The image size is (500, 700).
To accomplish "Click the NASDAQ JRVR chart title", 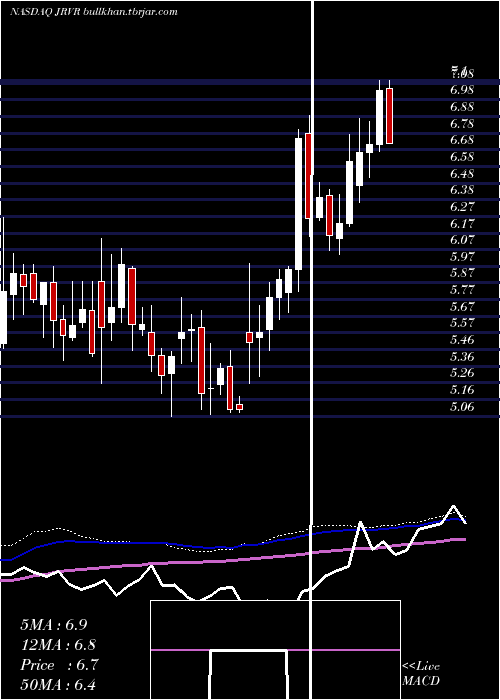I will tap(93, 12).
